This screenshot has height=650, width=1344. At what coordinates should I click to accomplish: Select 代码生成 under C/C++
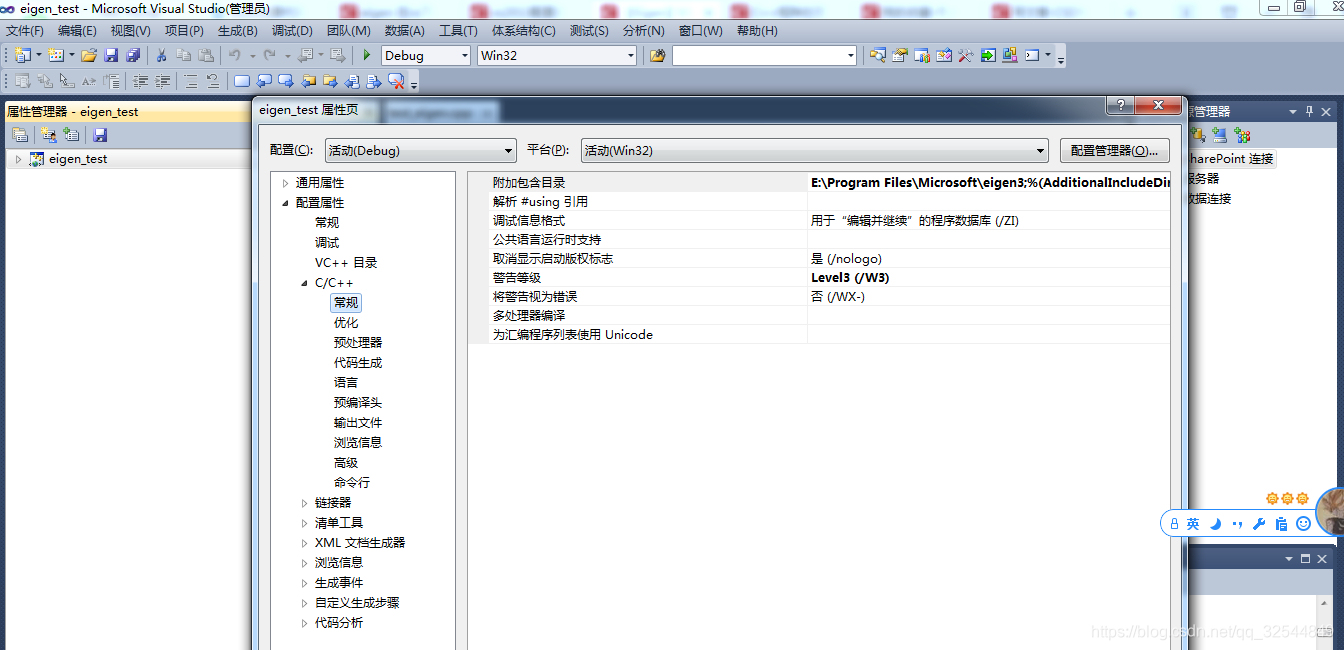[x=358, y=363]
